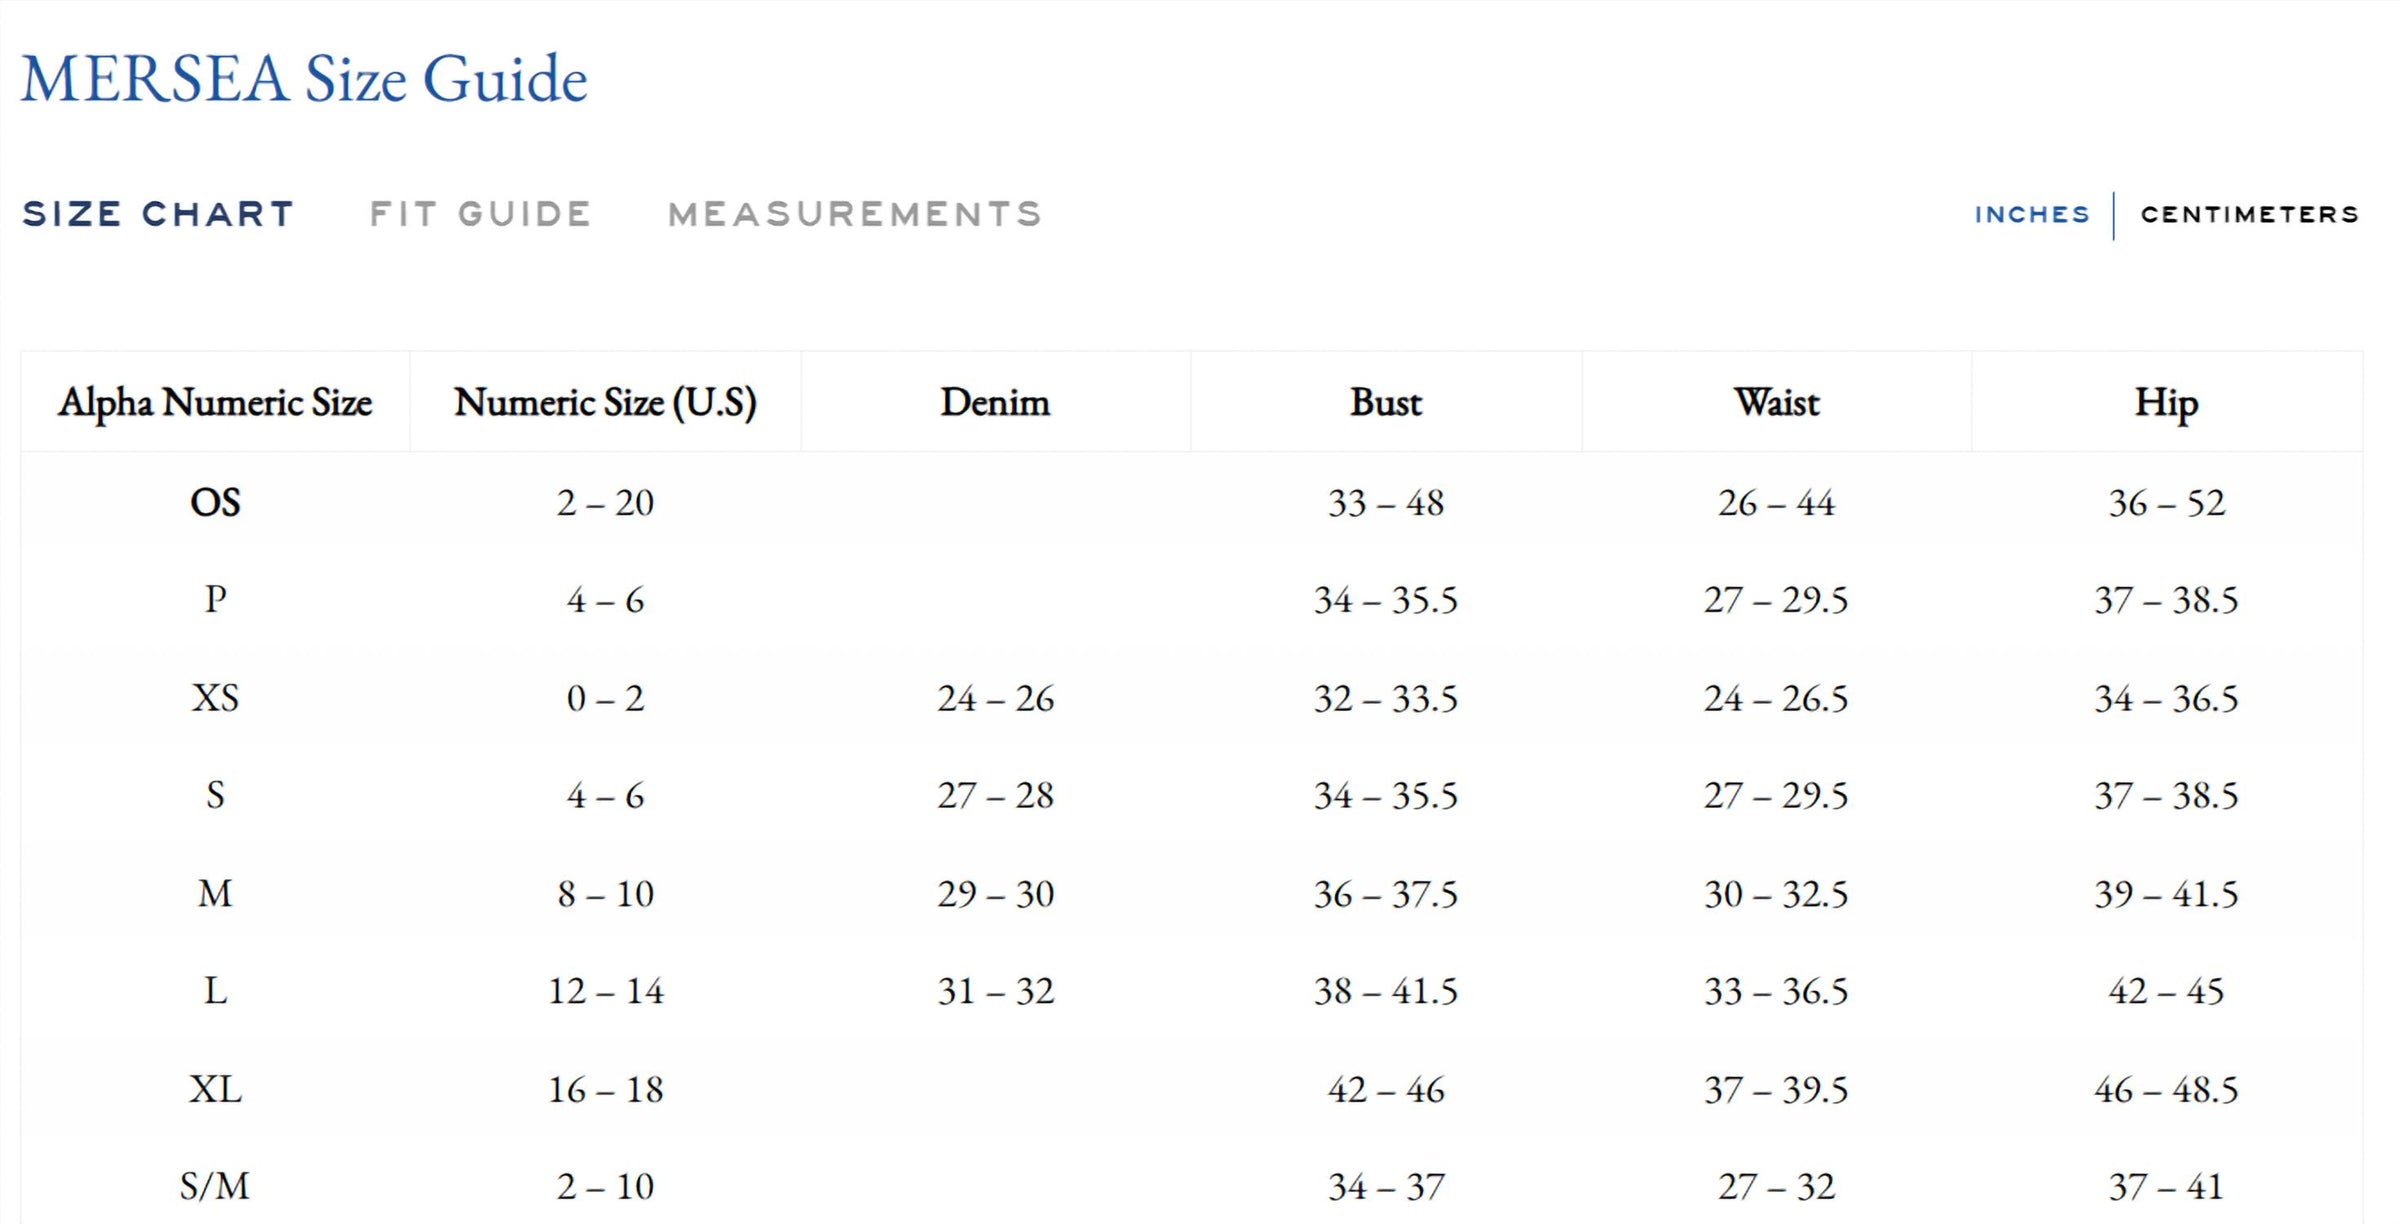
Task: Click the Hip column header
Action: click(2167, 403)
